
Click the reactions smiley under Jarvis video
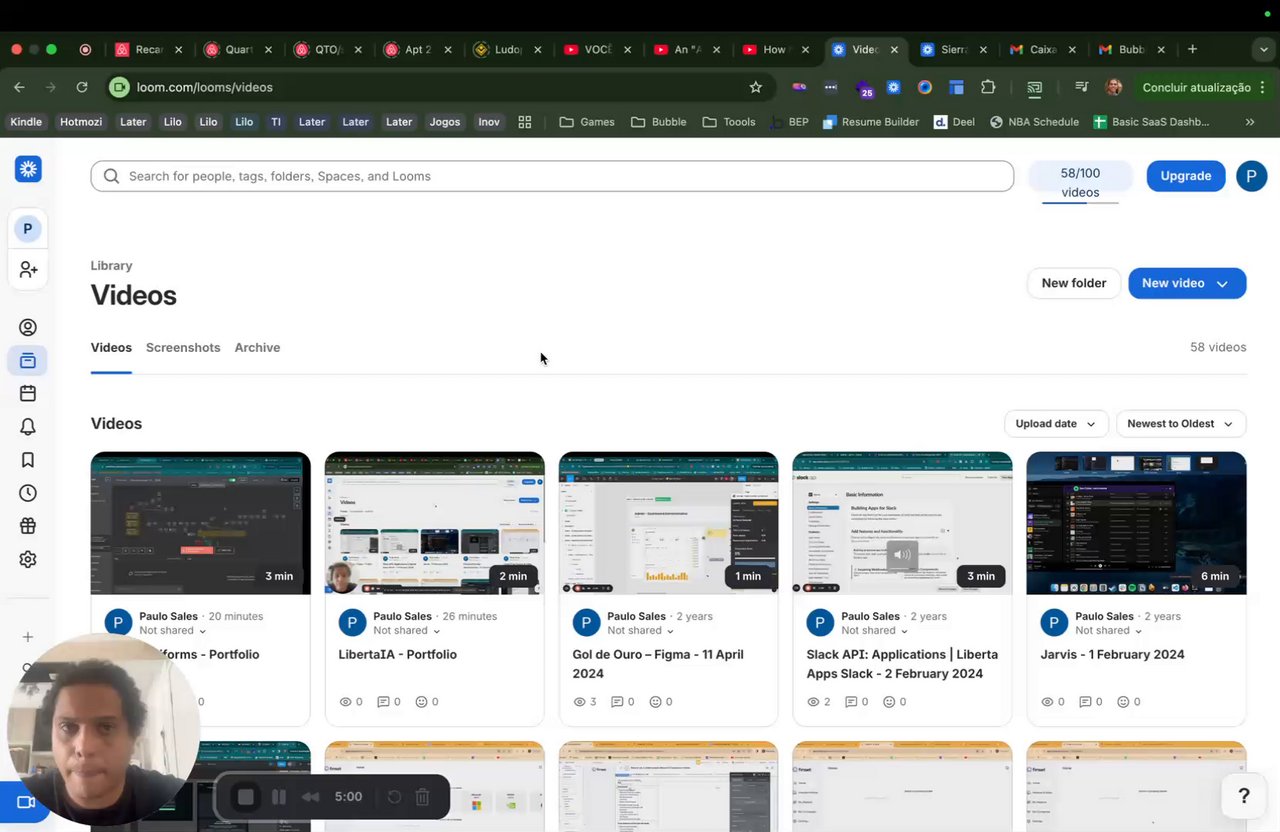click(1123, 702)
